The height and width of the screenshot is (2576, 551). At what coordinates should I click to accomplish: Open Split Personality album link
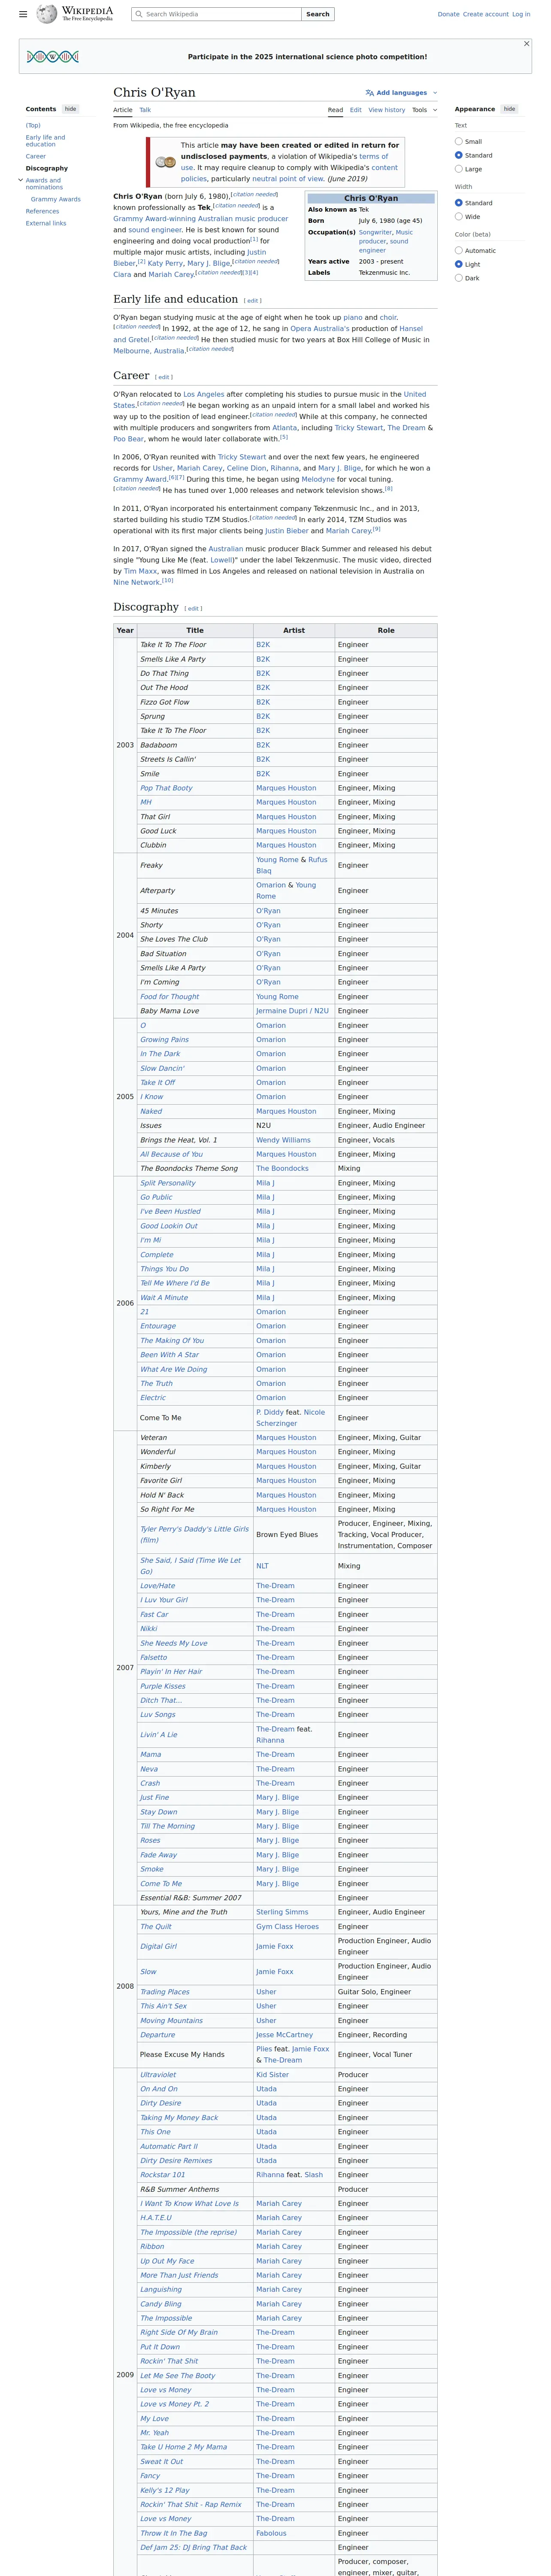pos(168,1183)
